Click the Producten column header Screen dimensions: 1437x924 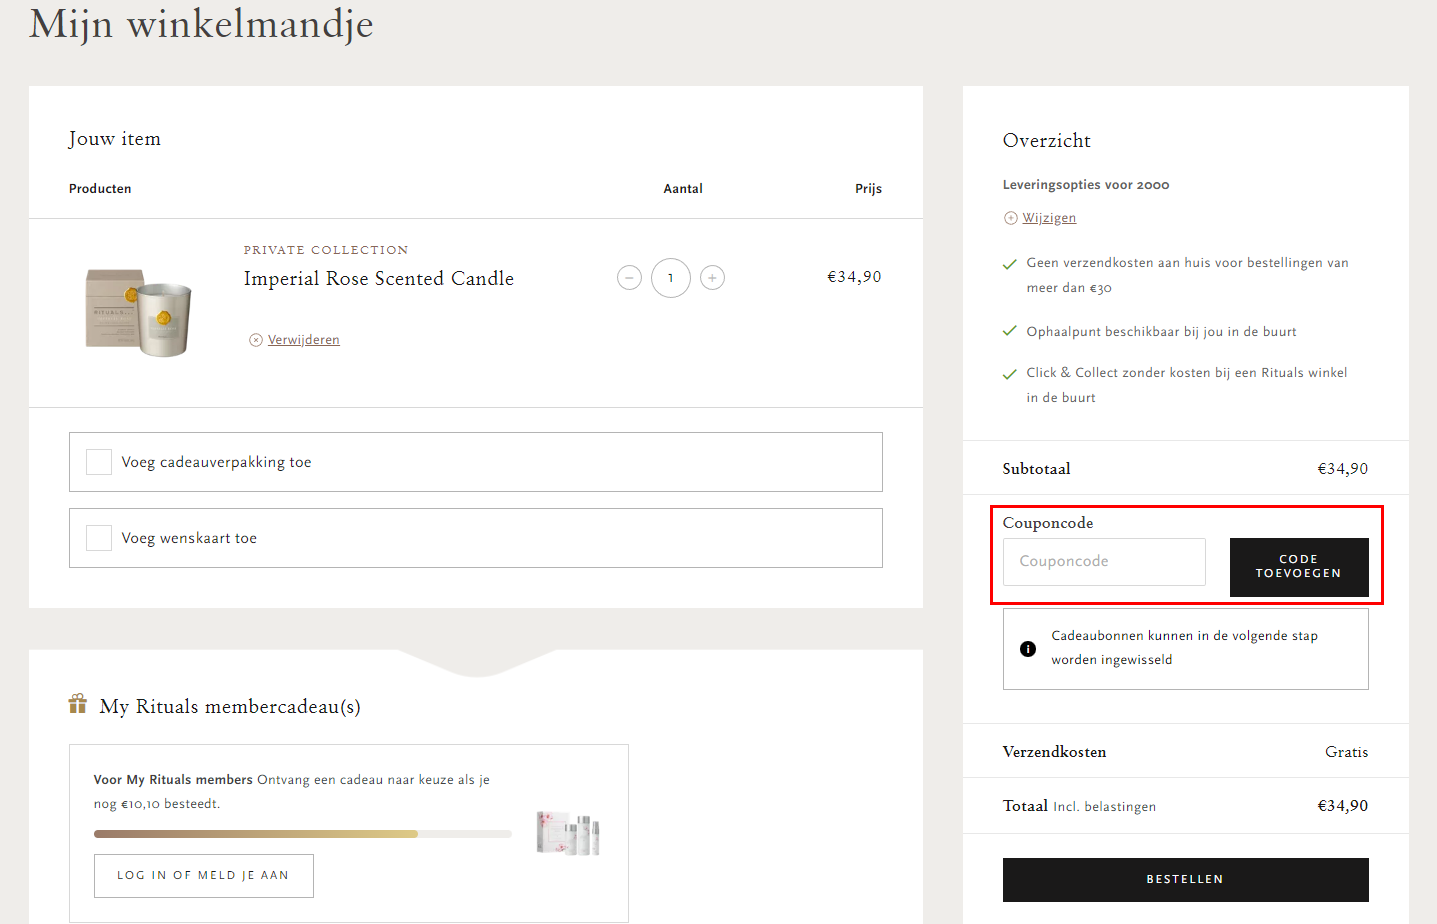[100, 189]
